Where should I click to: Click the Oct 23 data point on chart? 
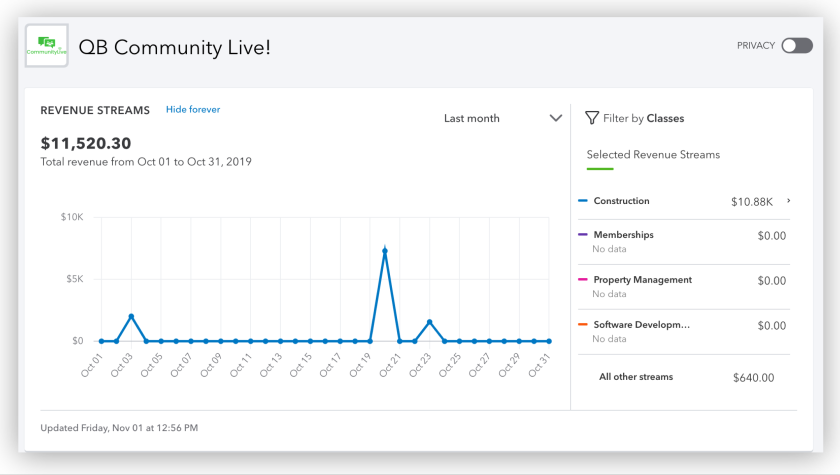430,322
